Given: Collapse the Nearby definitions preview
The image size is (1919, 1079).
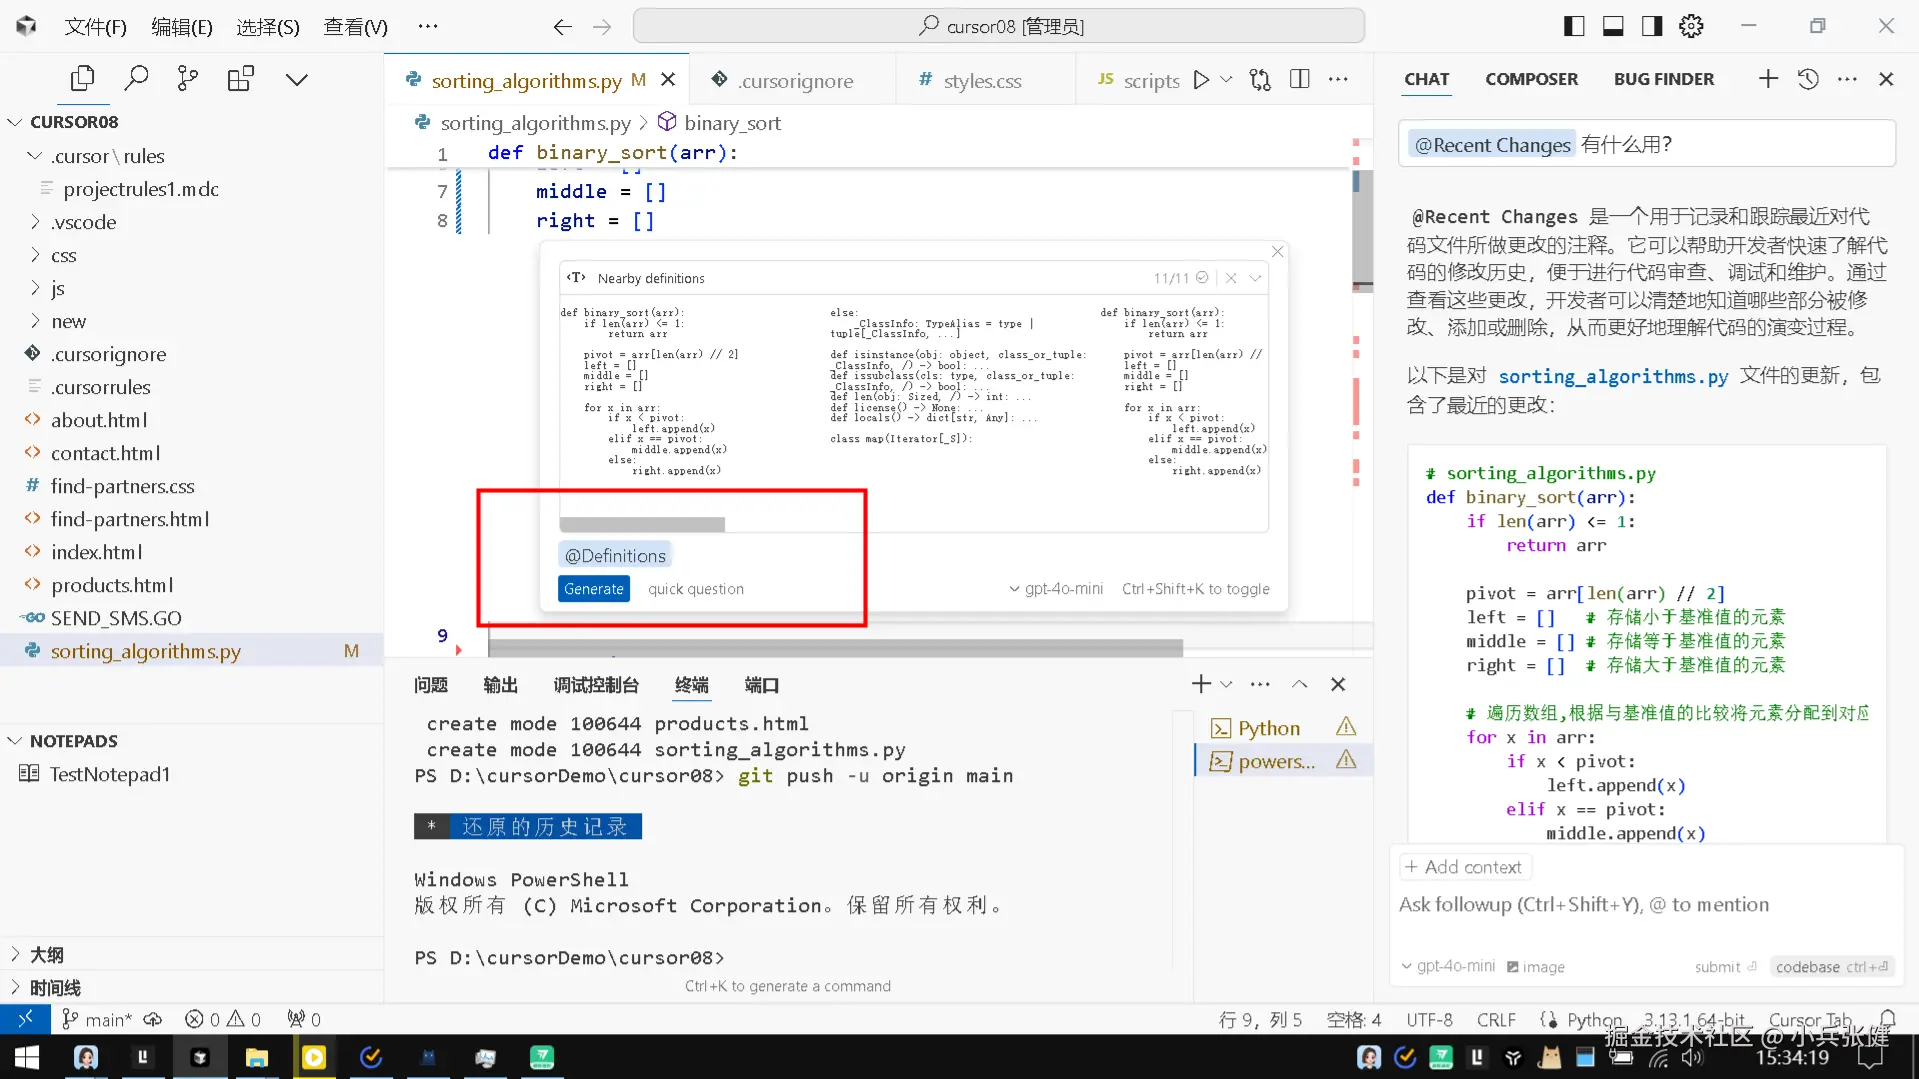Looking at the screenshot, I should pyautogui.click(x=1255, y=278).
